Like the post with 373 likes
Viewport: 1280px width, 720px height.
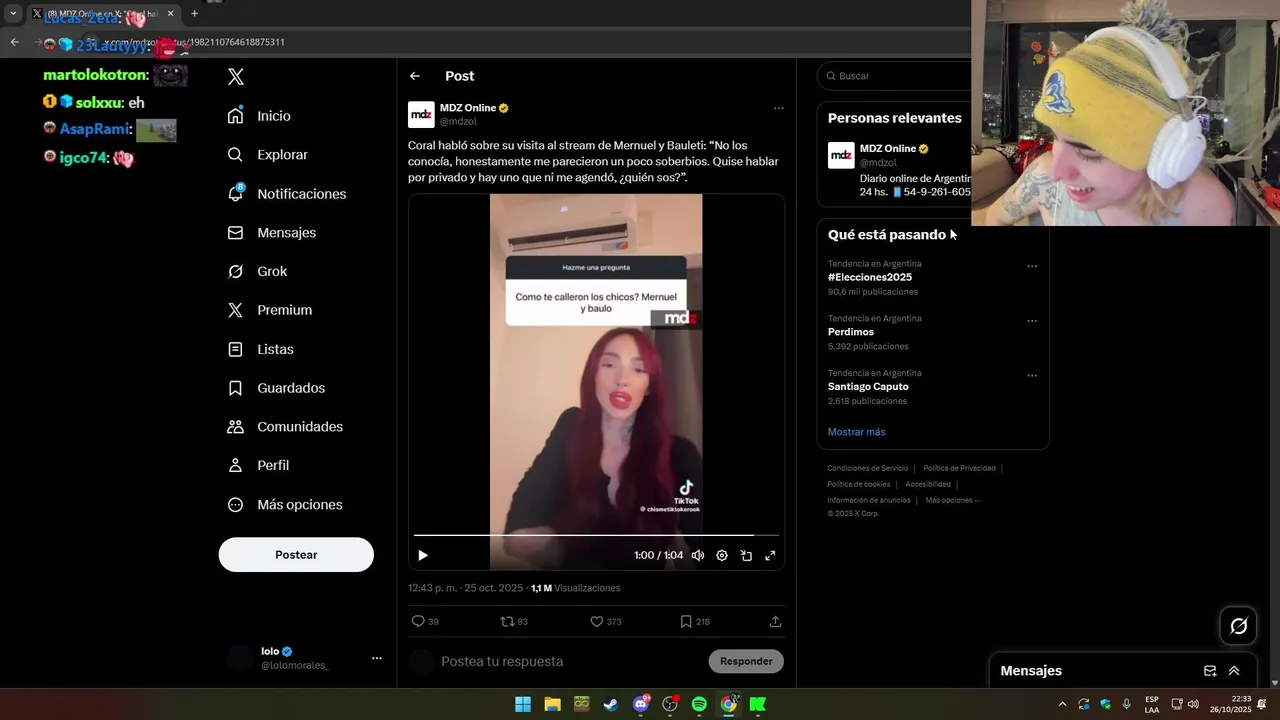point(605,621)
